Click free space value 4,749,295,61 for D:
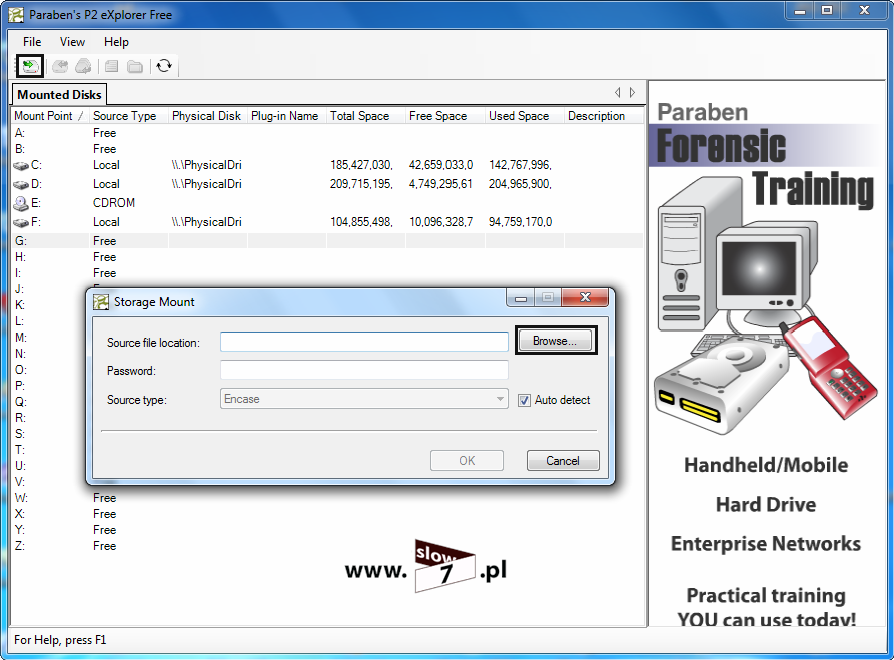Screen dimensions: 894x660 click(441, 184)
